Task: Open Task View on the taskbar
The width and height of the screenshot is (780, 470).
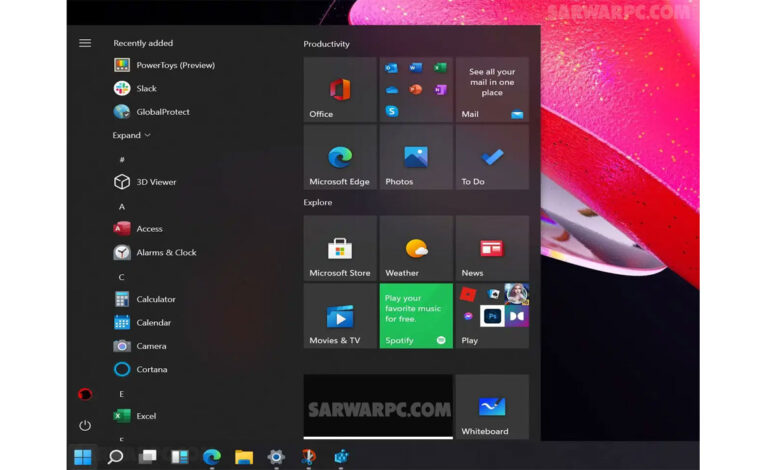Action: (147, 457)
